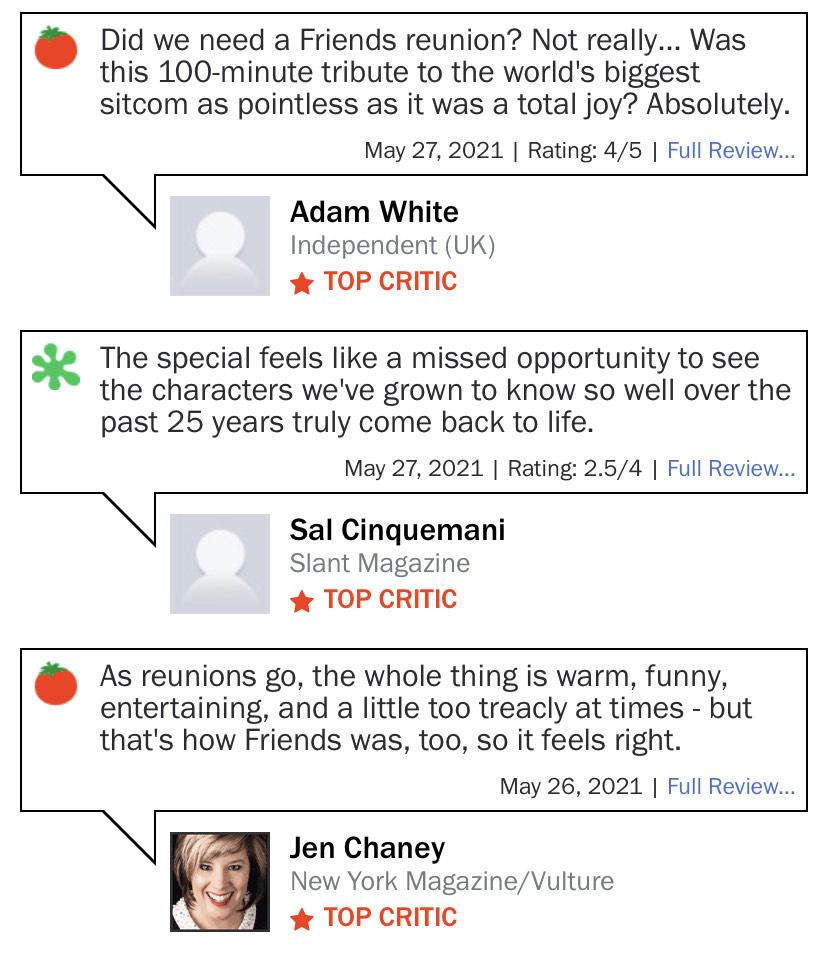
Task: Open Jen Chaney's profile photo
Action: [x=220, y=881]
